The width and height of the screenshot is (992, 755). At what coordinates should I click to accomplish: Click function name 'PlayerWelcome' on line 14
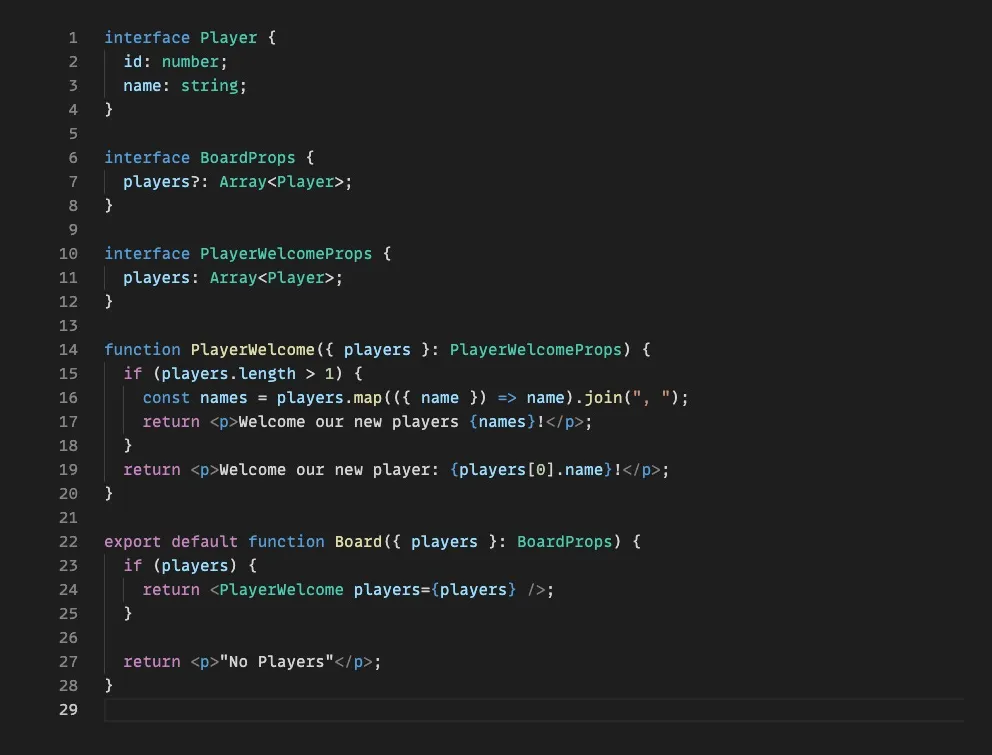tap(252, 350)
